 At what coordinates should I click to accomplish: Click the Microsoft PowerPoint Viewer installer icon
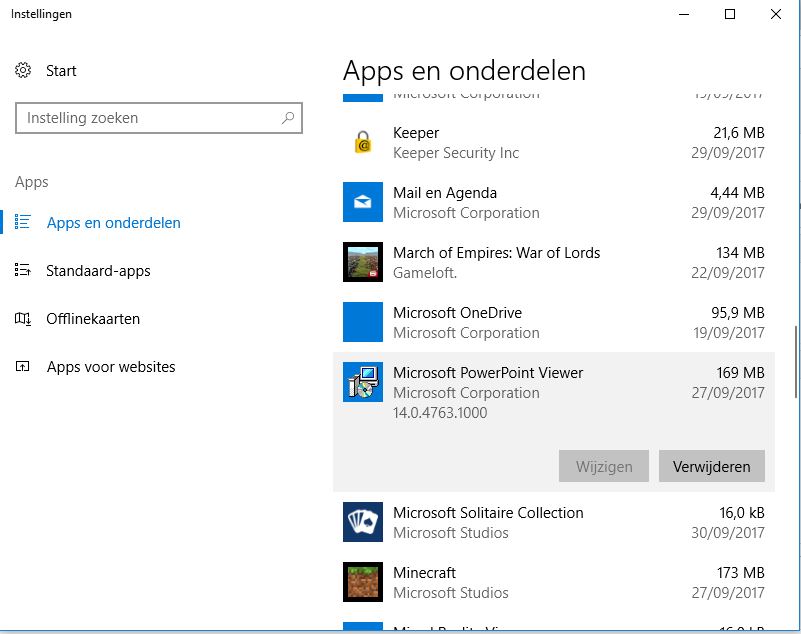(x=362, y=382)
